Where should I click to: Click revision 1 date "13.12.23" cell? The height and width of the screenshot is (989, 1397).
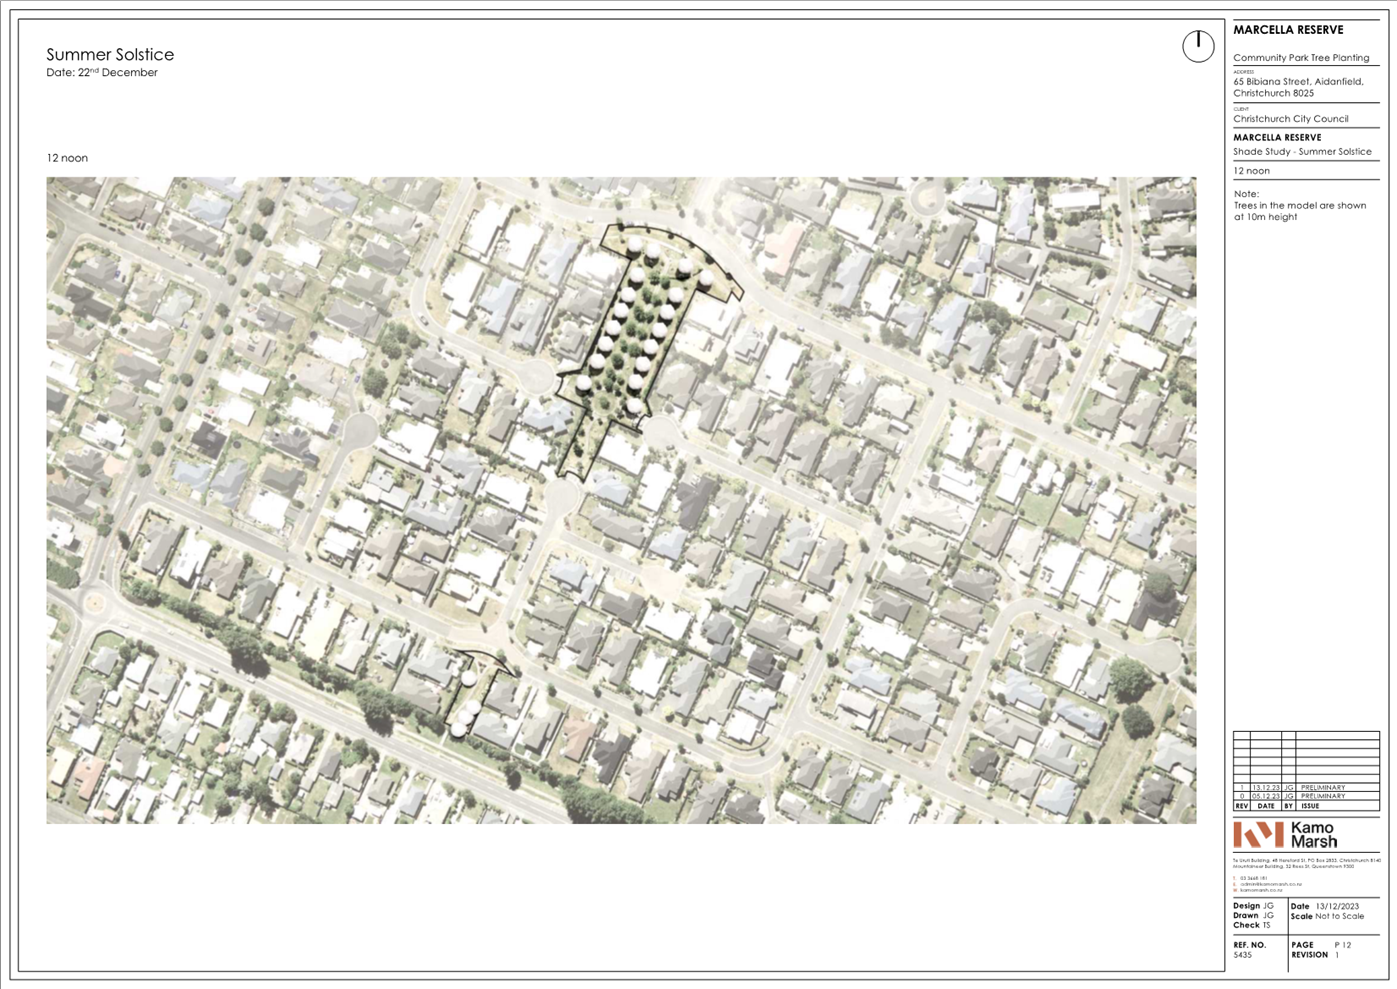(1266, 788)
